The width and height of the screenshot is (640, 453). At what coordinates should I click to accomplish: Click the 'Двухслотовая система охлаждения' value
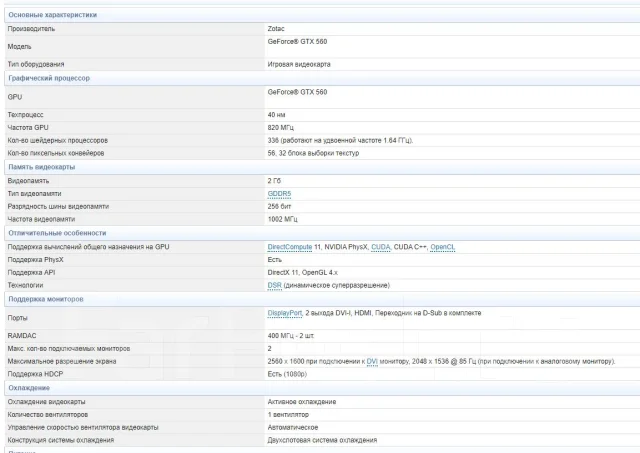pyautogui.click(x=322, y=440)
